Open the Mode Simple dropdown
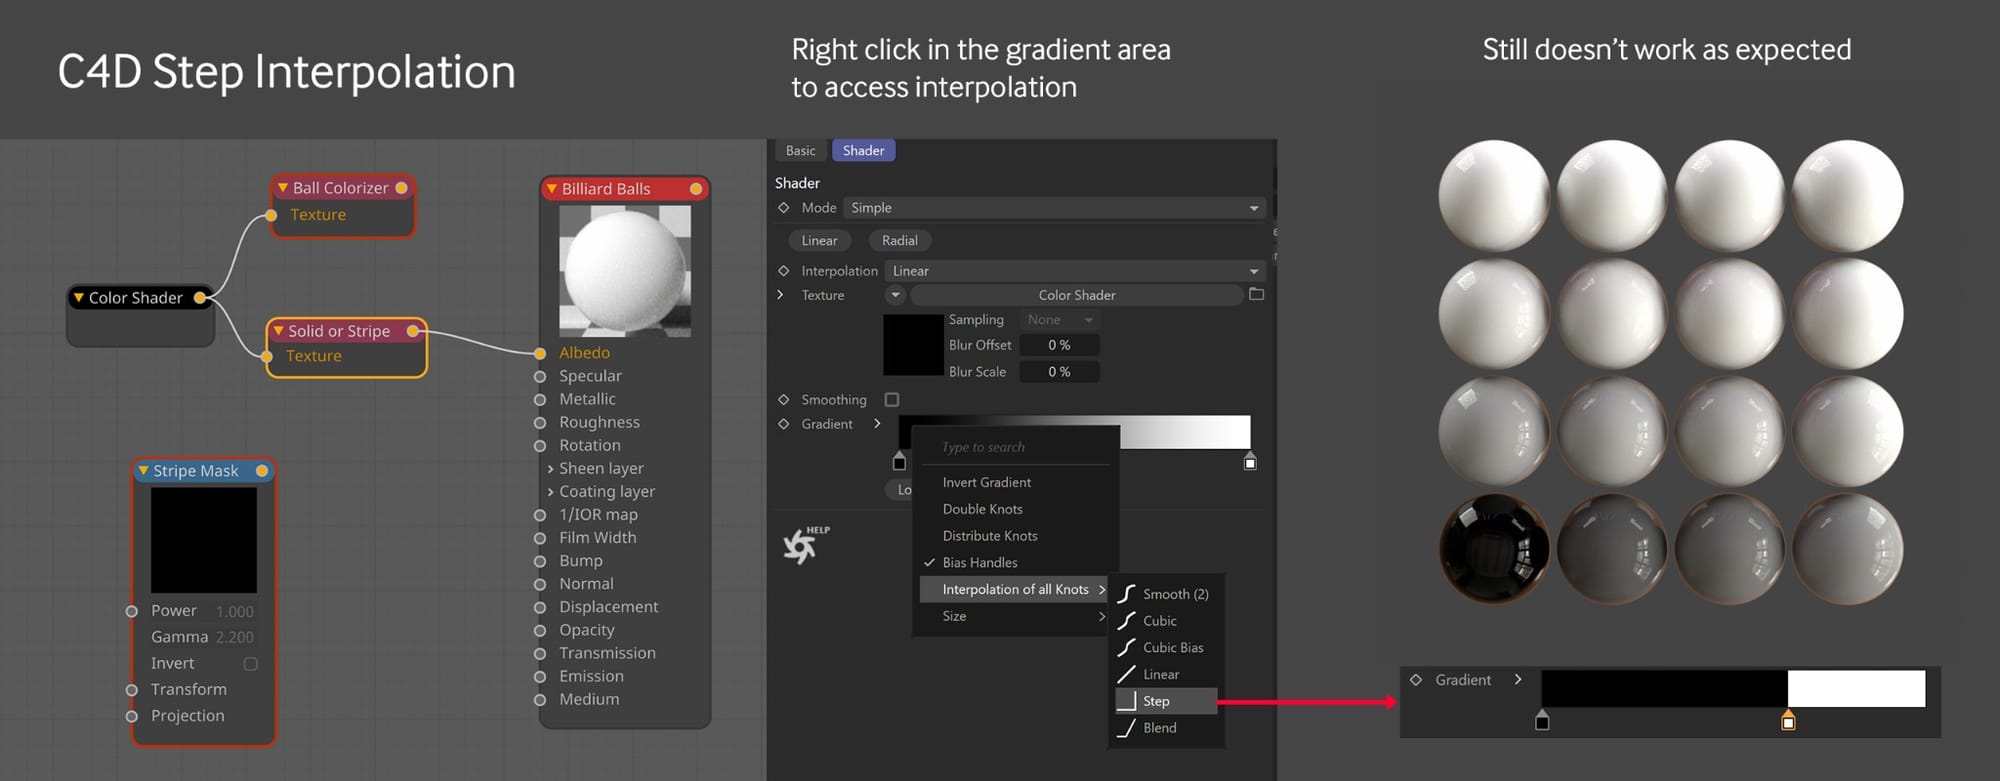 [x=1055, y=208]
